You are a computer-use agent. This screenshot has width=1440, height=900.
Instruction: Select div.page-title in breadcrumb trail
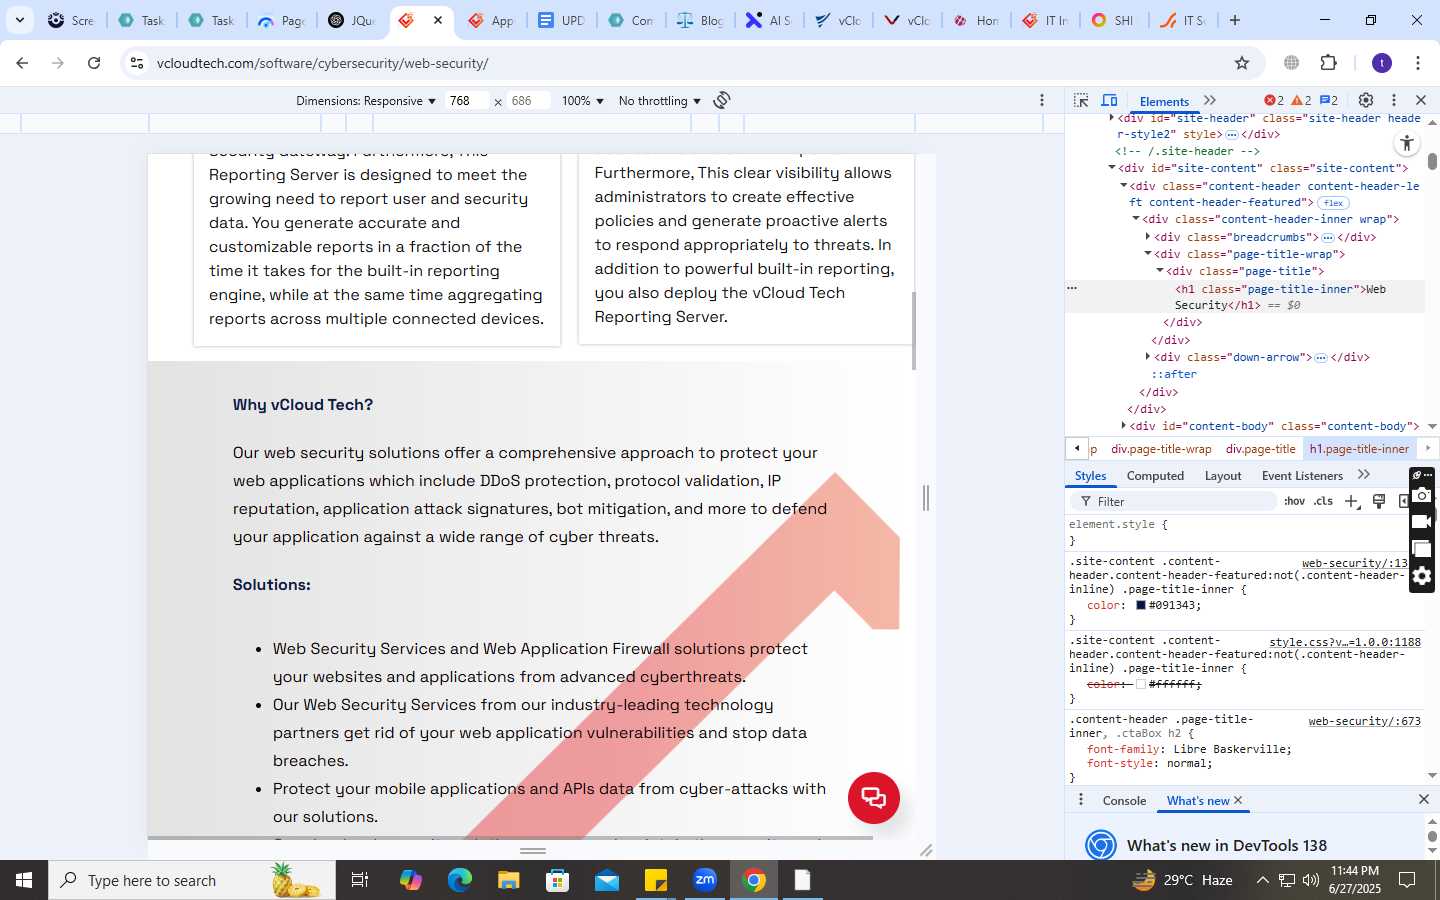(1260, 449)
